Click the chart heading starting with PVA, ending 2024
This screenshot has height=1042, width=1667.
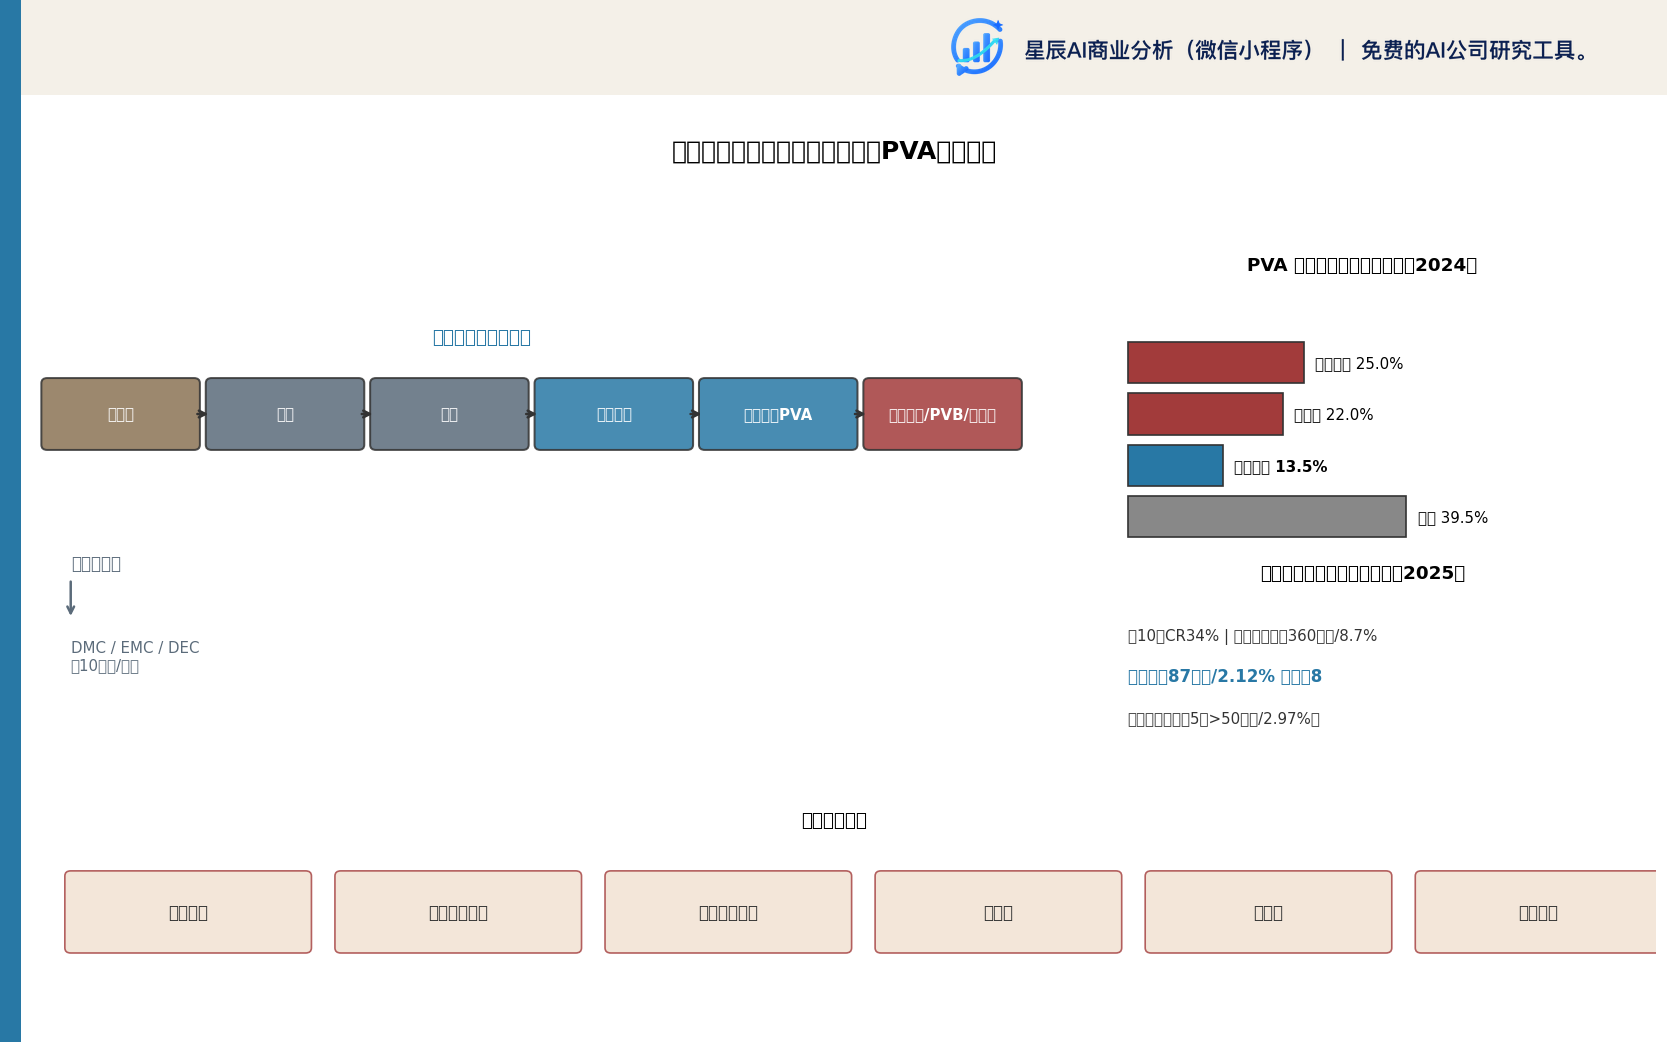(1362, 265)
